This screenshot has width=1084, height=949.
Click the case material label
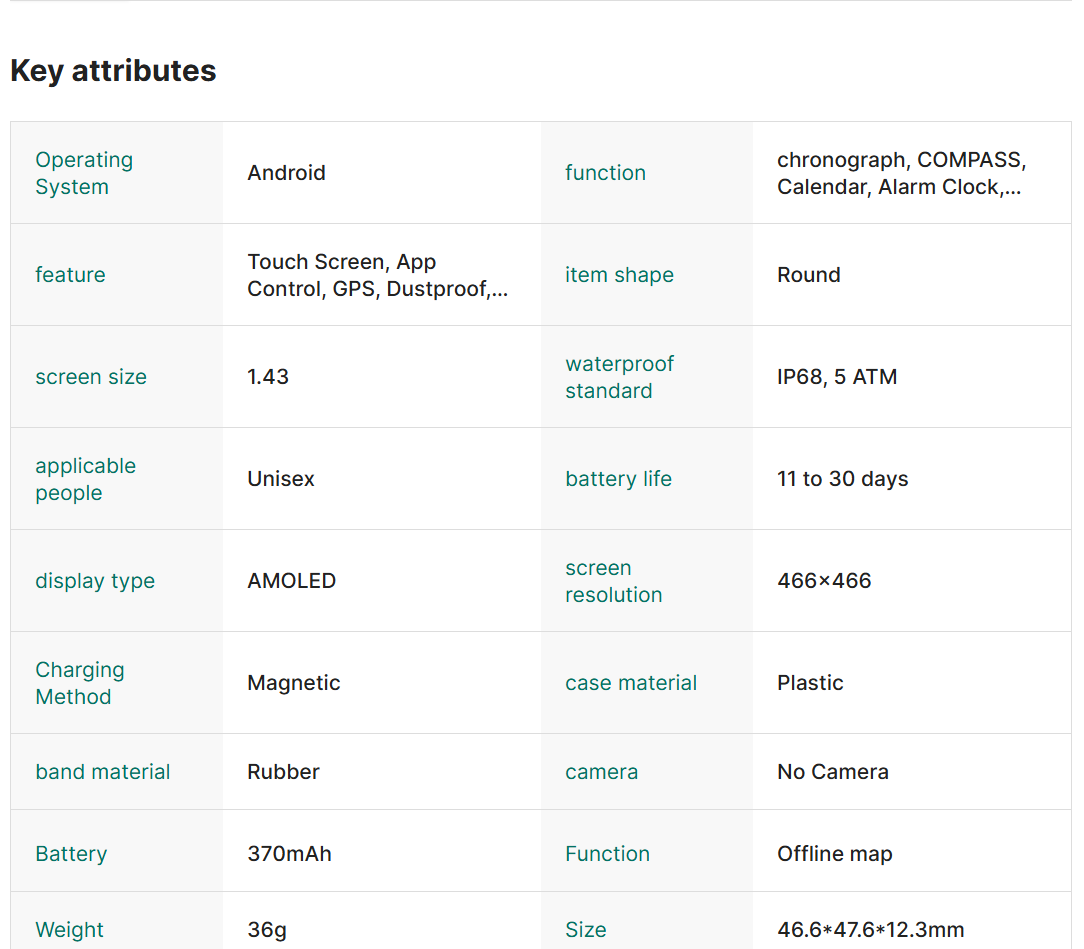(631, 683)
